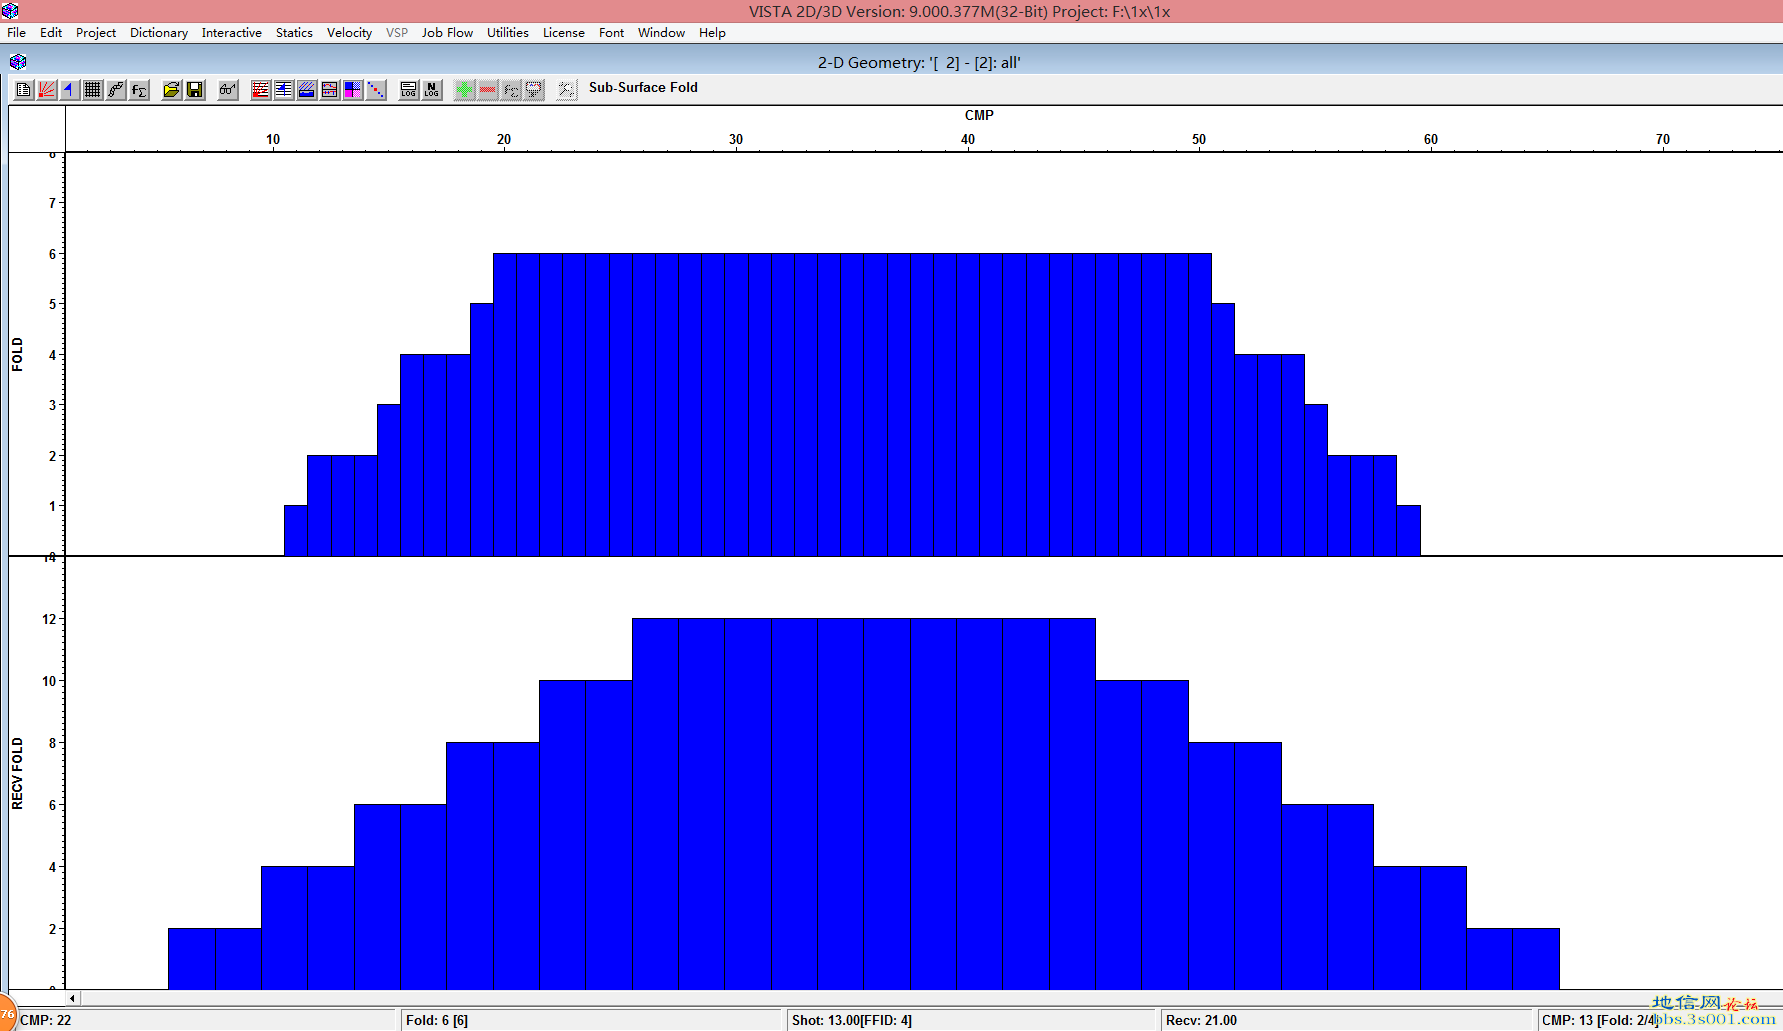The image size is (1783, 1031).
Task: Open the File menu
Action: (17, 33)
